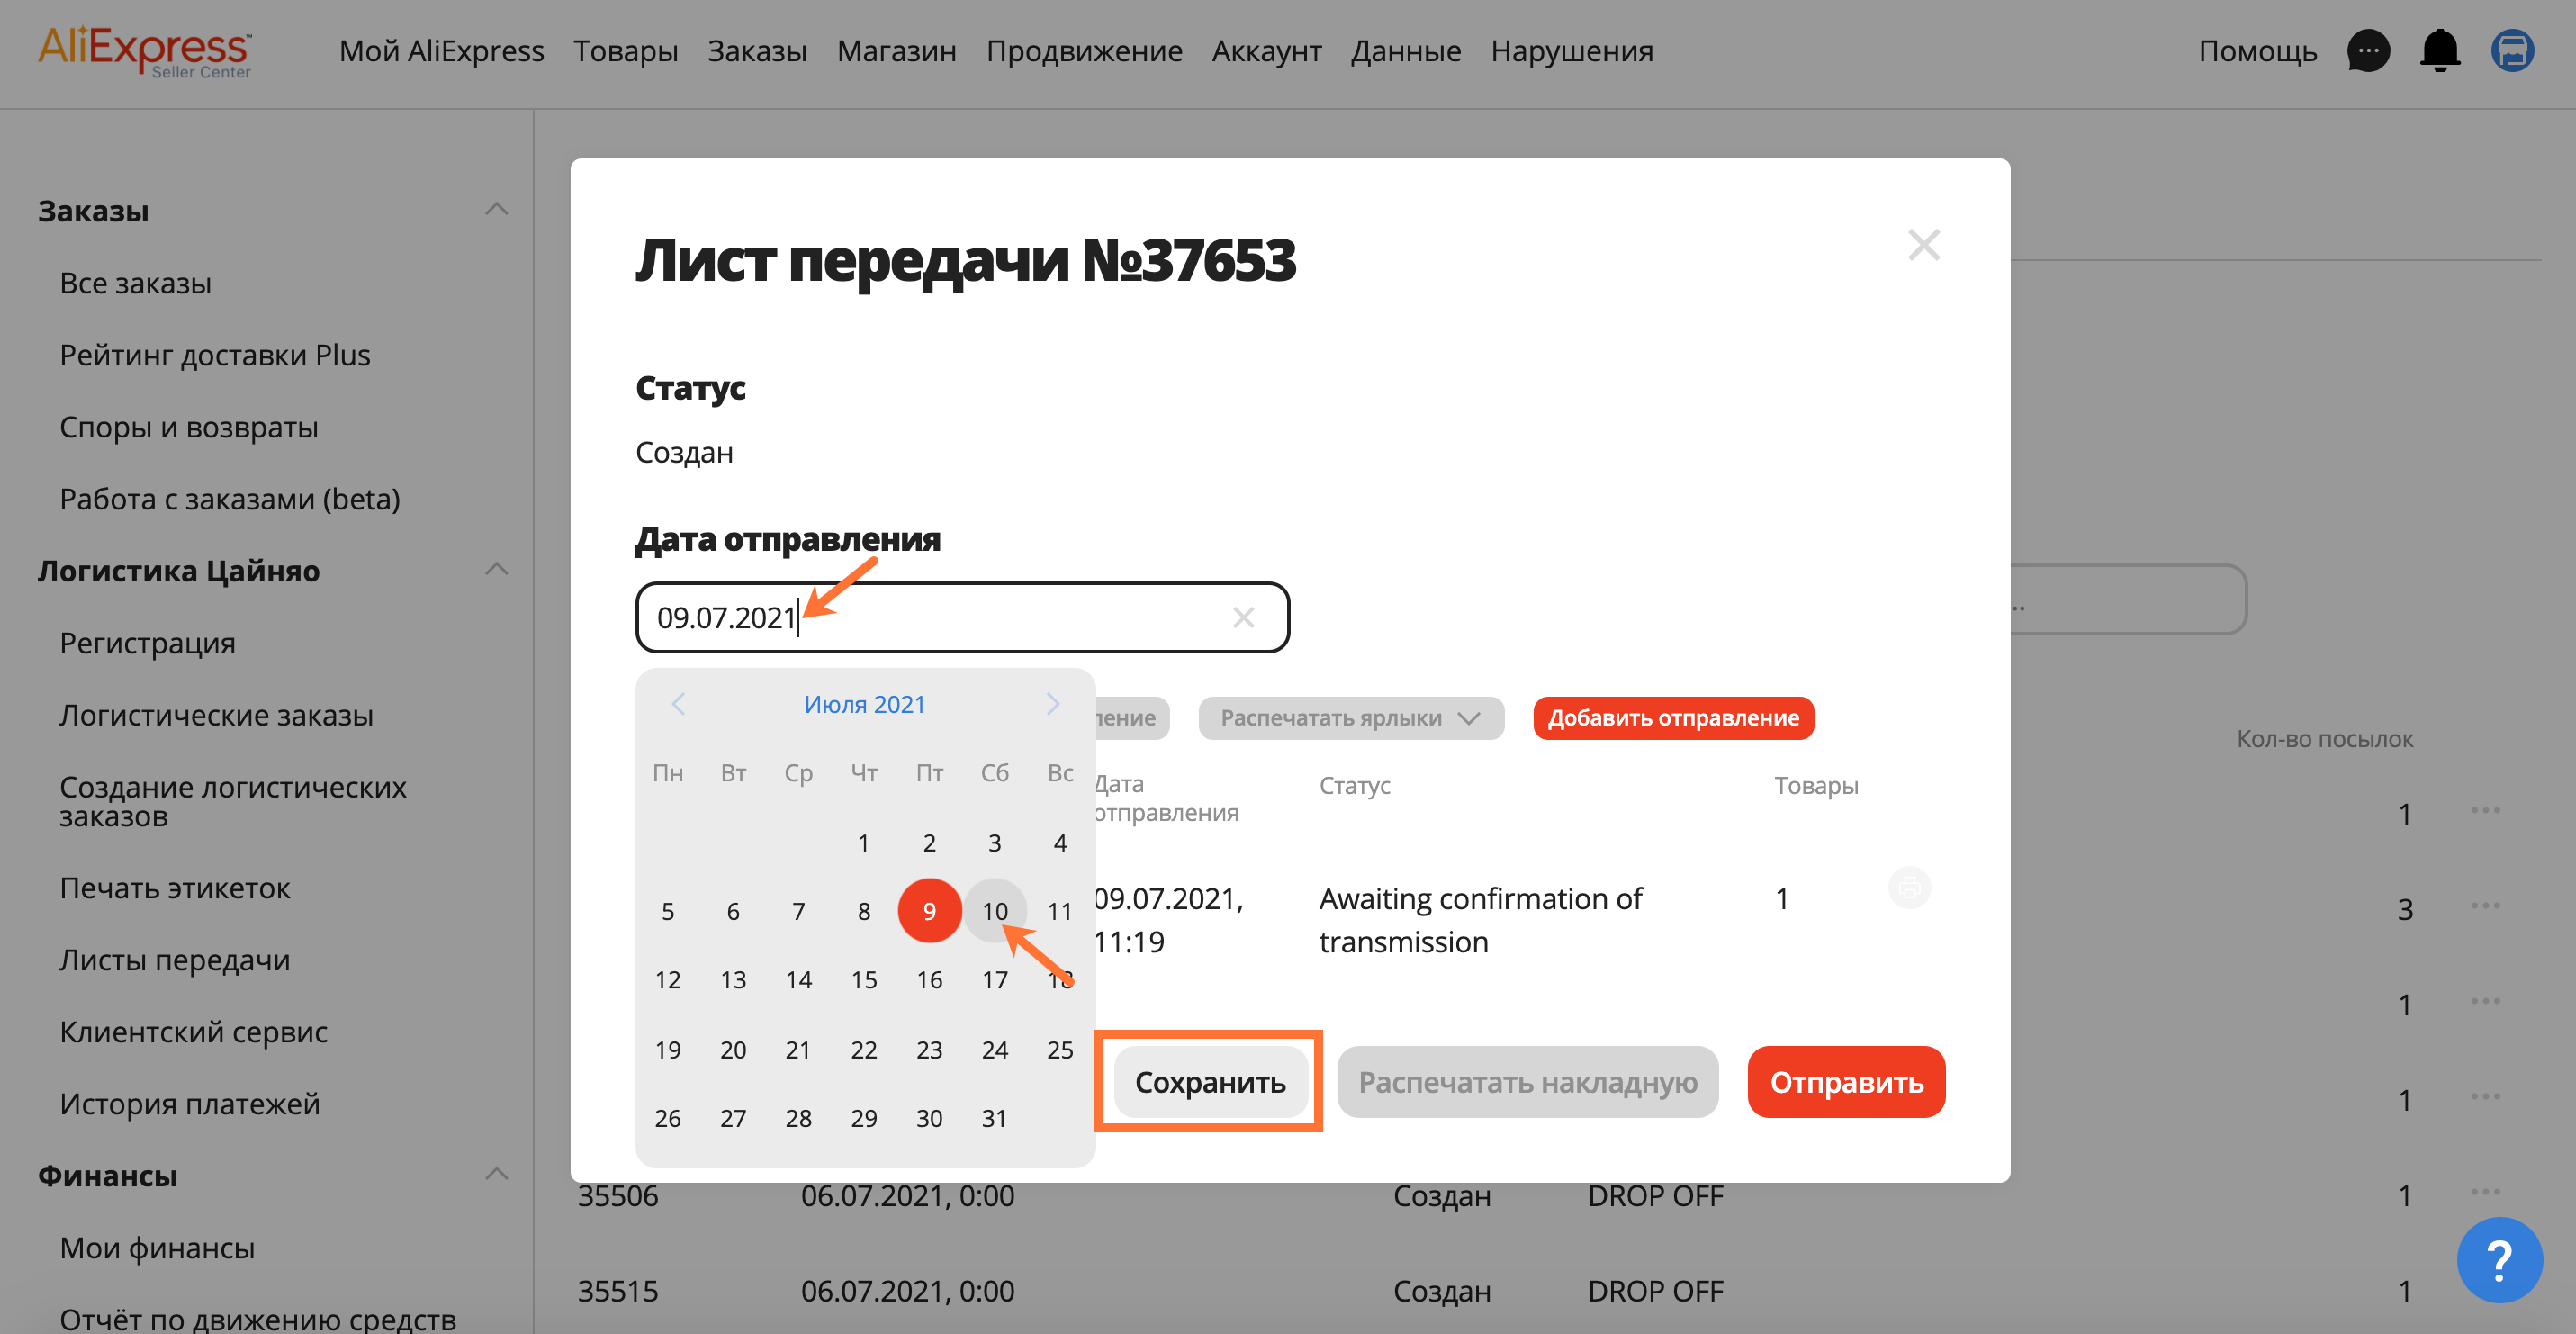
Task: Choose July 23 in the calendar
Action: (x=930, y=1050)
